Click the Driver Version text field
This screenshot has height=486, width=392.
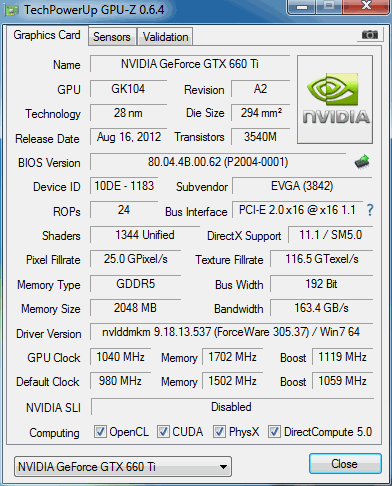pyautogui.click(x=231, y=332)
